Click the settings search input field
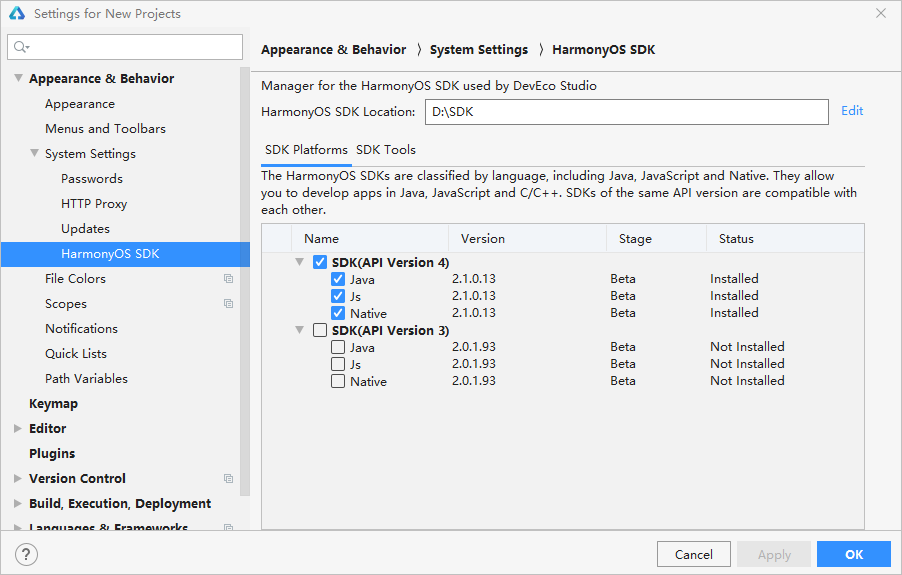Viewport: 902px width, 575px height. coord(125,47)
